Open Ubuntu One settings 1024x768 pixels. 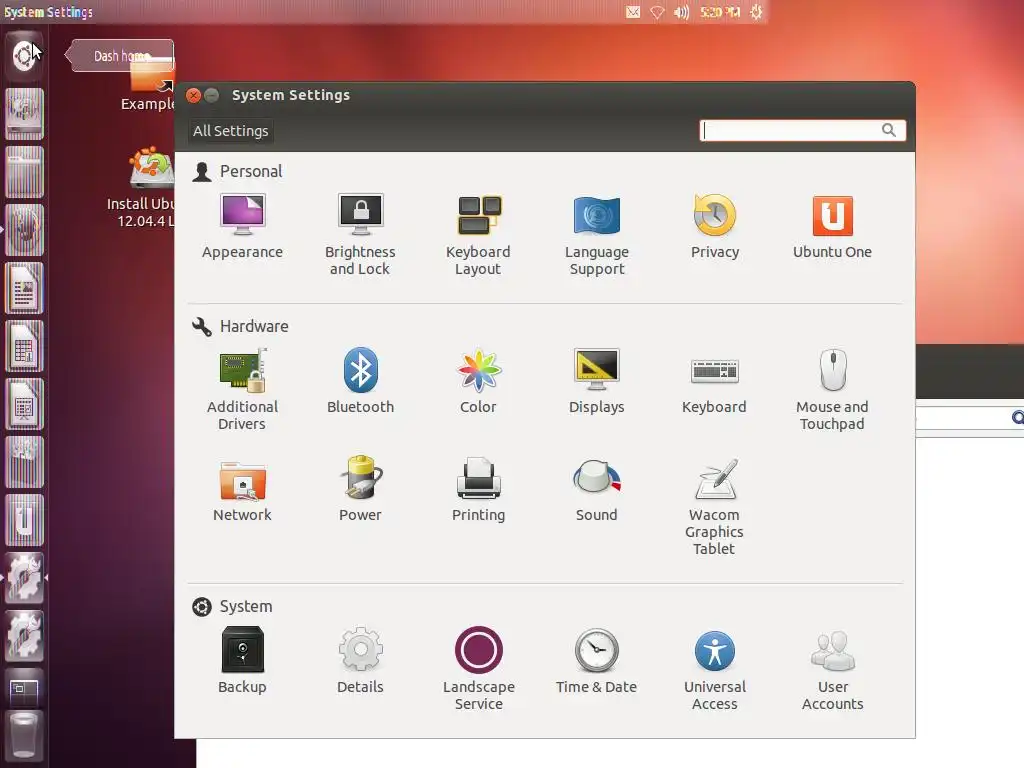(832, 227)
